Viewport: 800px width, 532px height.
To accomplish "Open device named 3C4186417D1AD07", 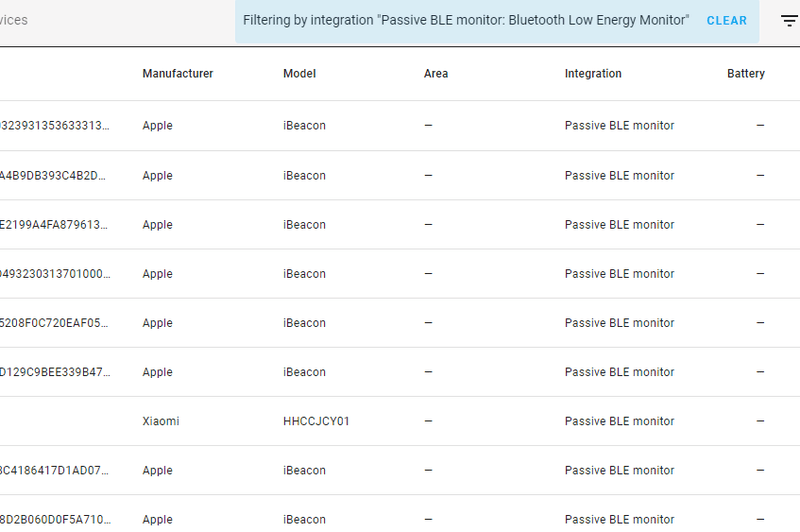I will [x=55, y=470].
